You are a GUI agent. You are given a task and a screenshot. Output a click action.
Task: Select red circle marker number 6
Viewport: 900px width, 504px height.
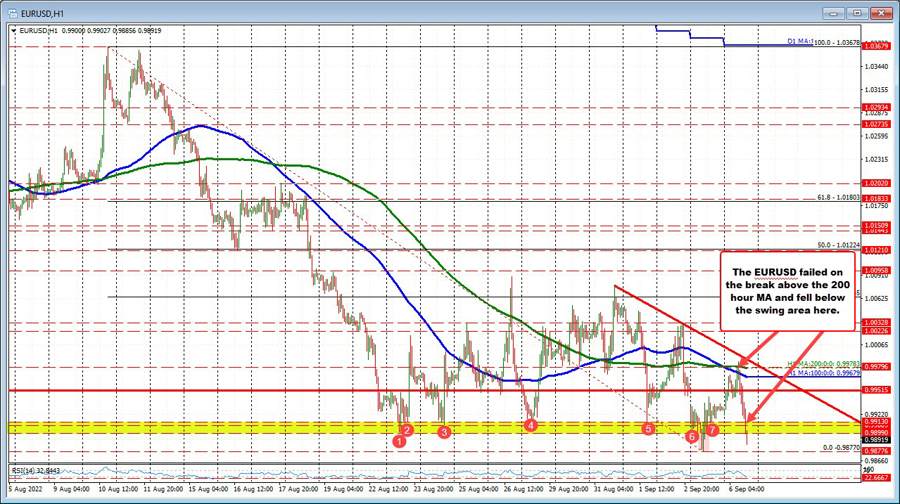[x=691, y=436]
